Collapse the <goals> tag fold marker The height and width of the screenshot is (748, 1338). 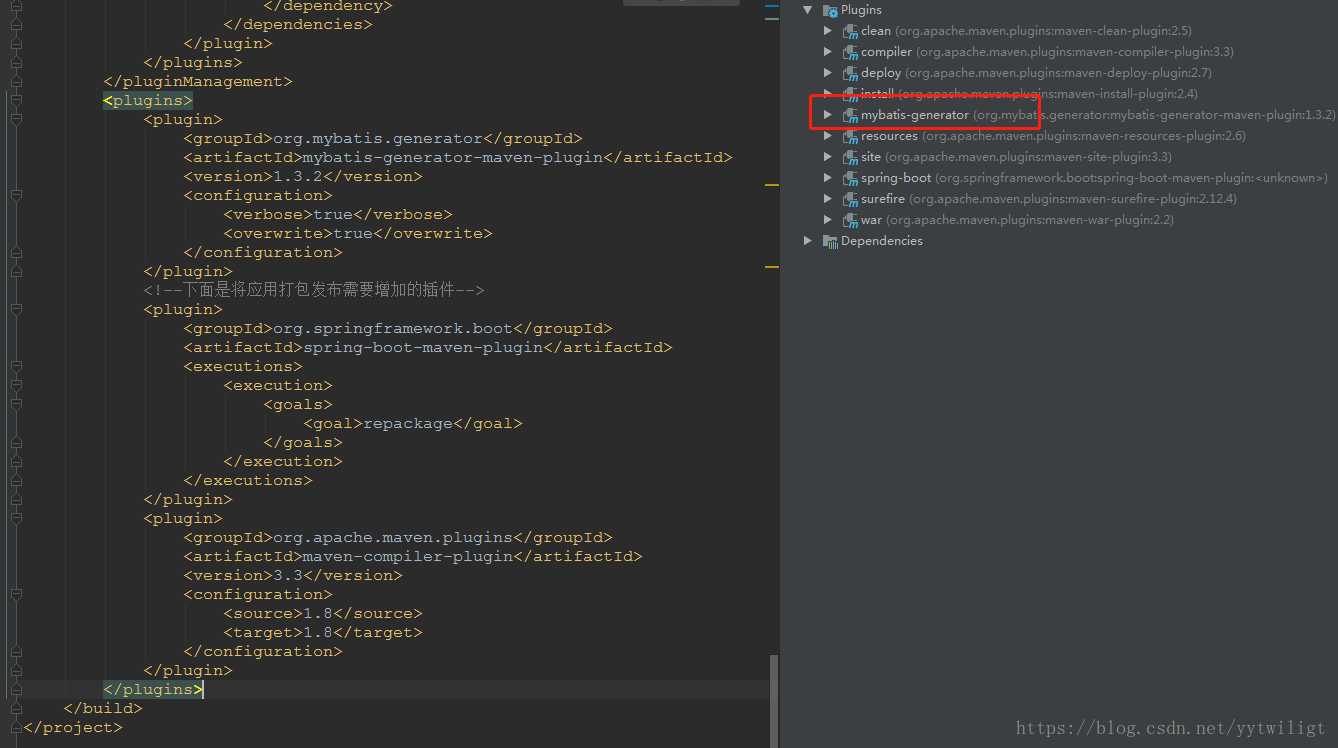15,404
